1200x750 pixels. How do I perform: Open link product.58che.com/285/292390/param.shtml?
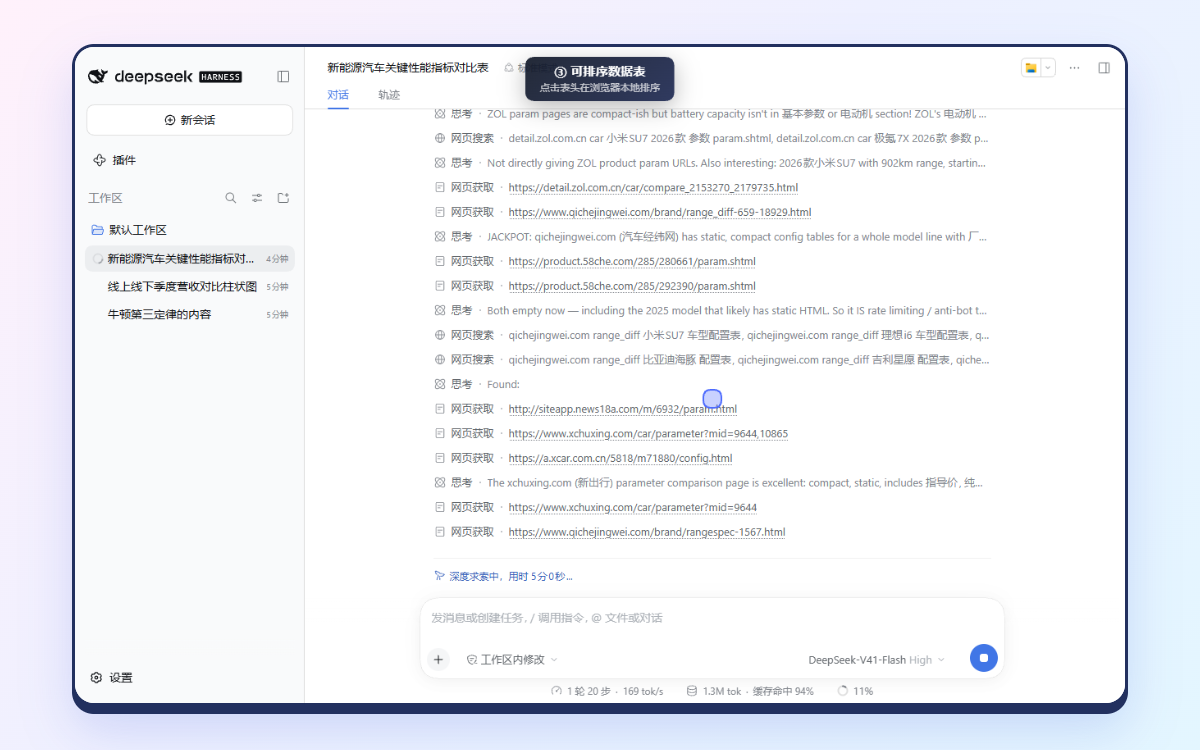click(632, 286)
